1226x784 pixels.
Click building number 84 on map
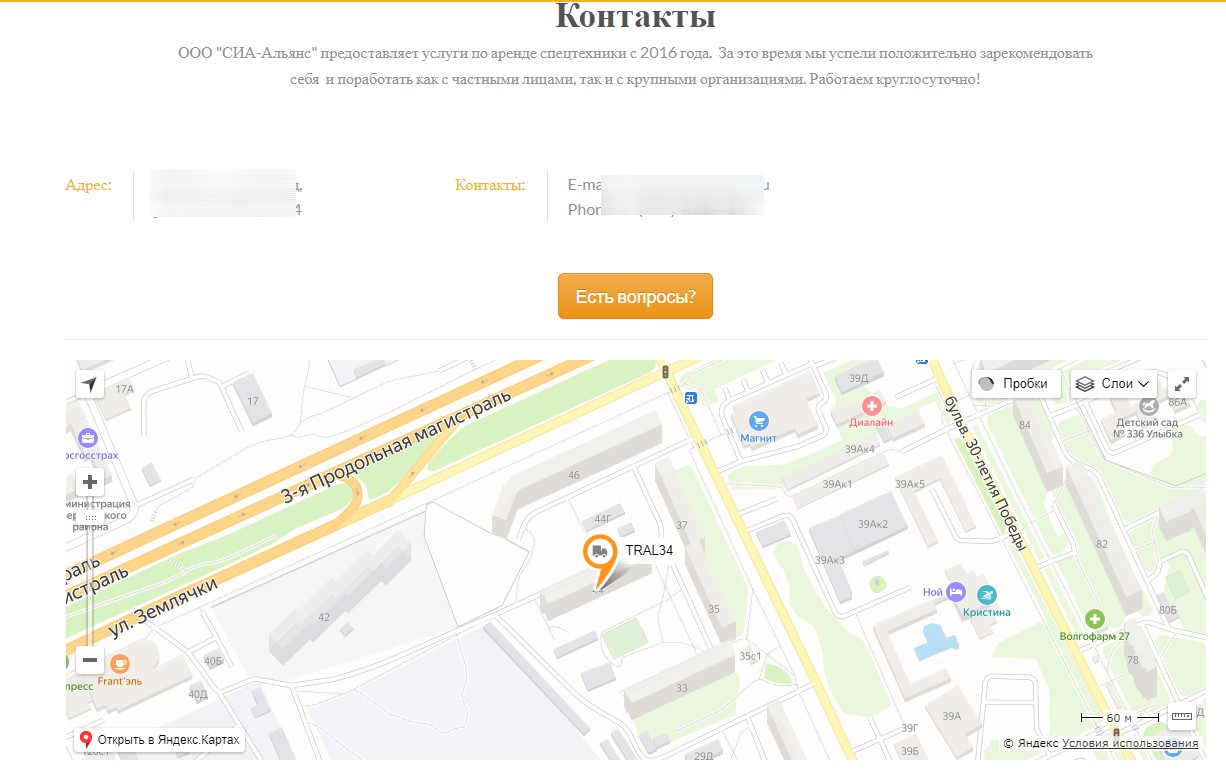[x=1024, y=426]
